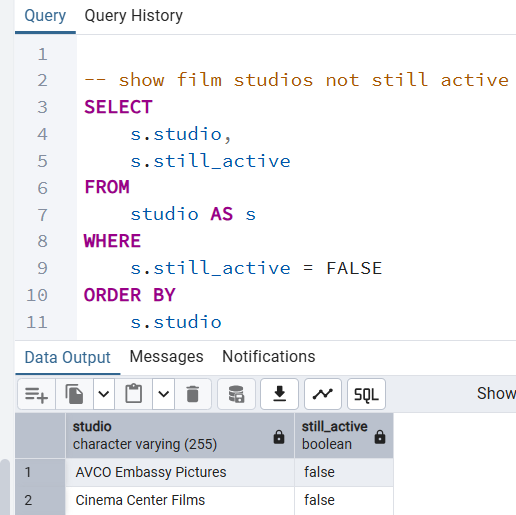Place cursor on the SELECT keyword
The height and width of the screenshot is (515, 516).
click(118, 107)
